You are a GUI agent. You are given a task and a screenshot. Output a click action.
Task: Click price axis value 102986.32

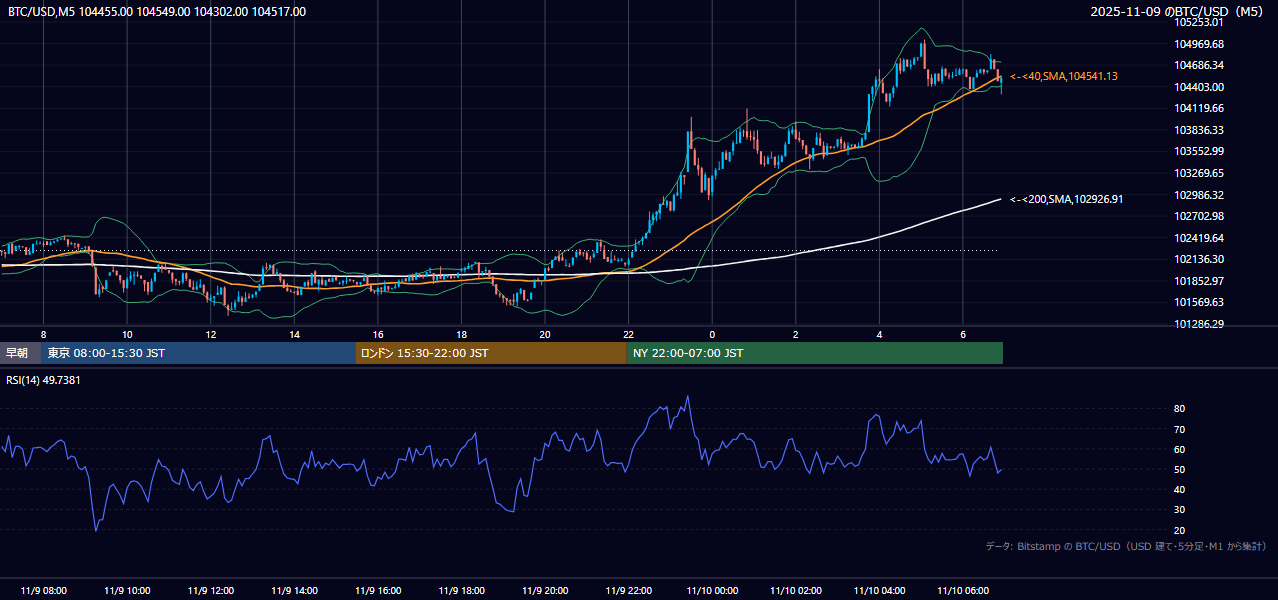coord(1200,195)
